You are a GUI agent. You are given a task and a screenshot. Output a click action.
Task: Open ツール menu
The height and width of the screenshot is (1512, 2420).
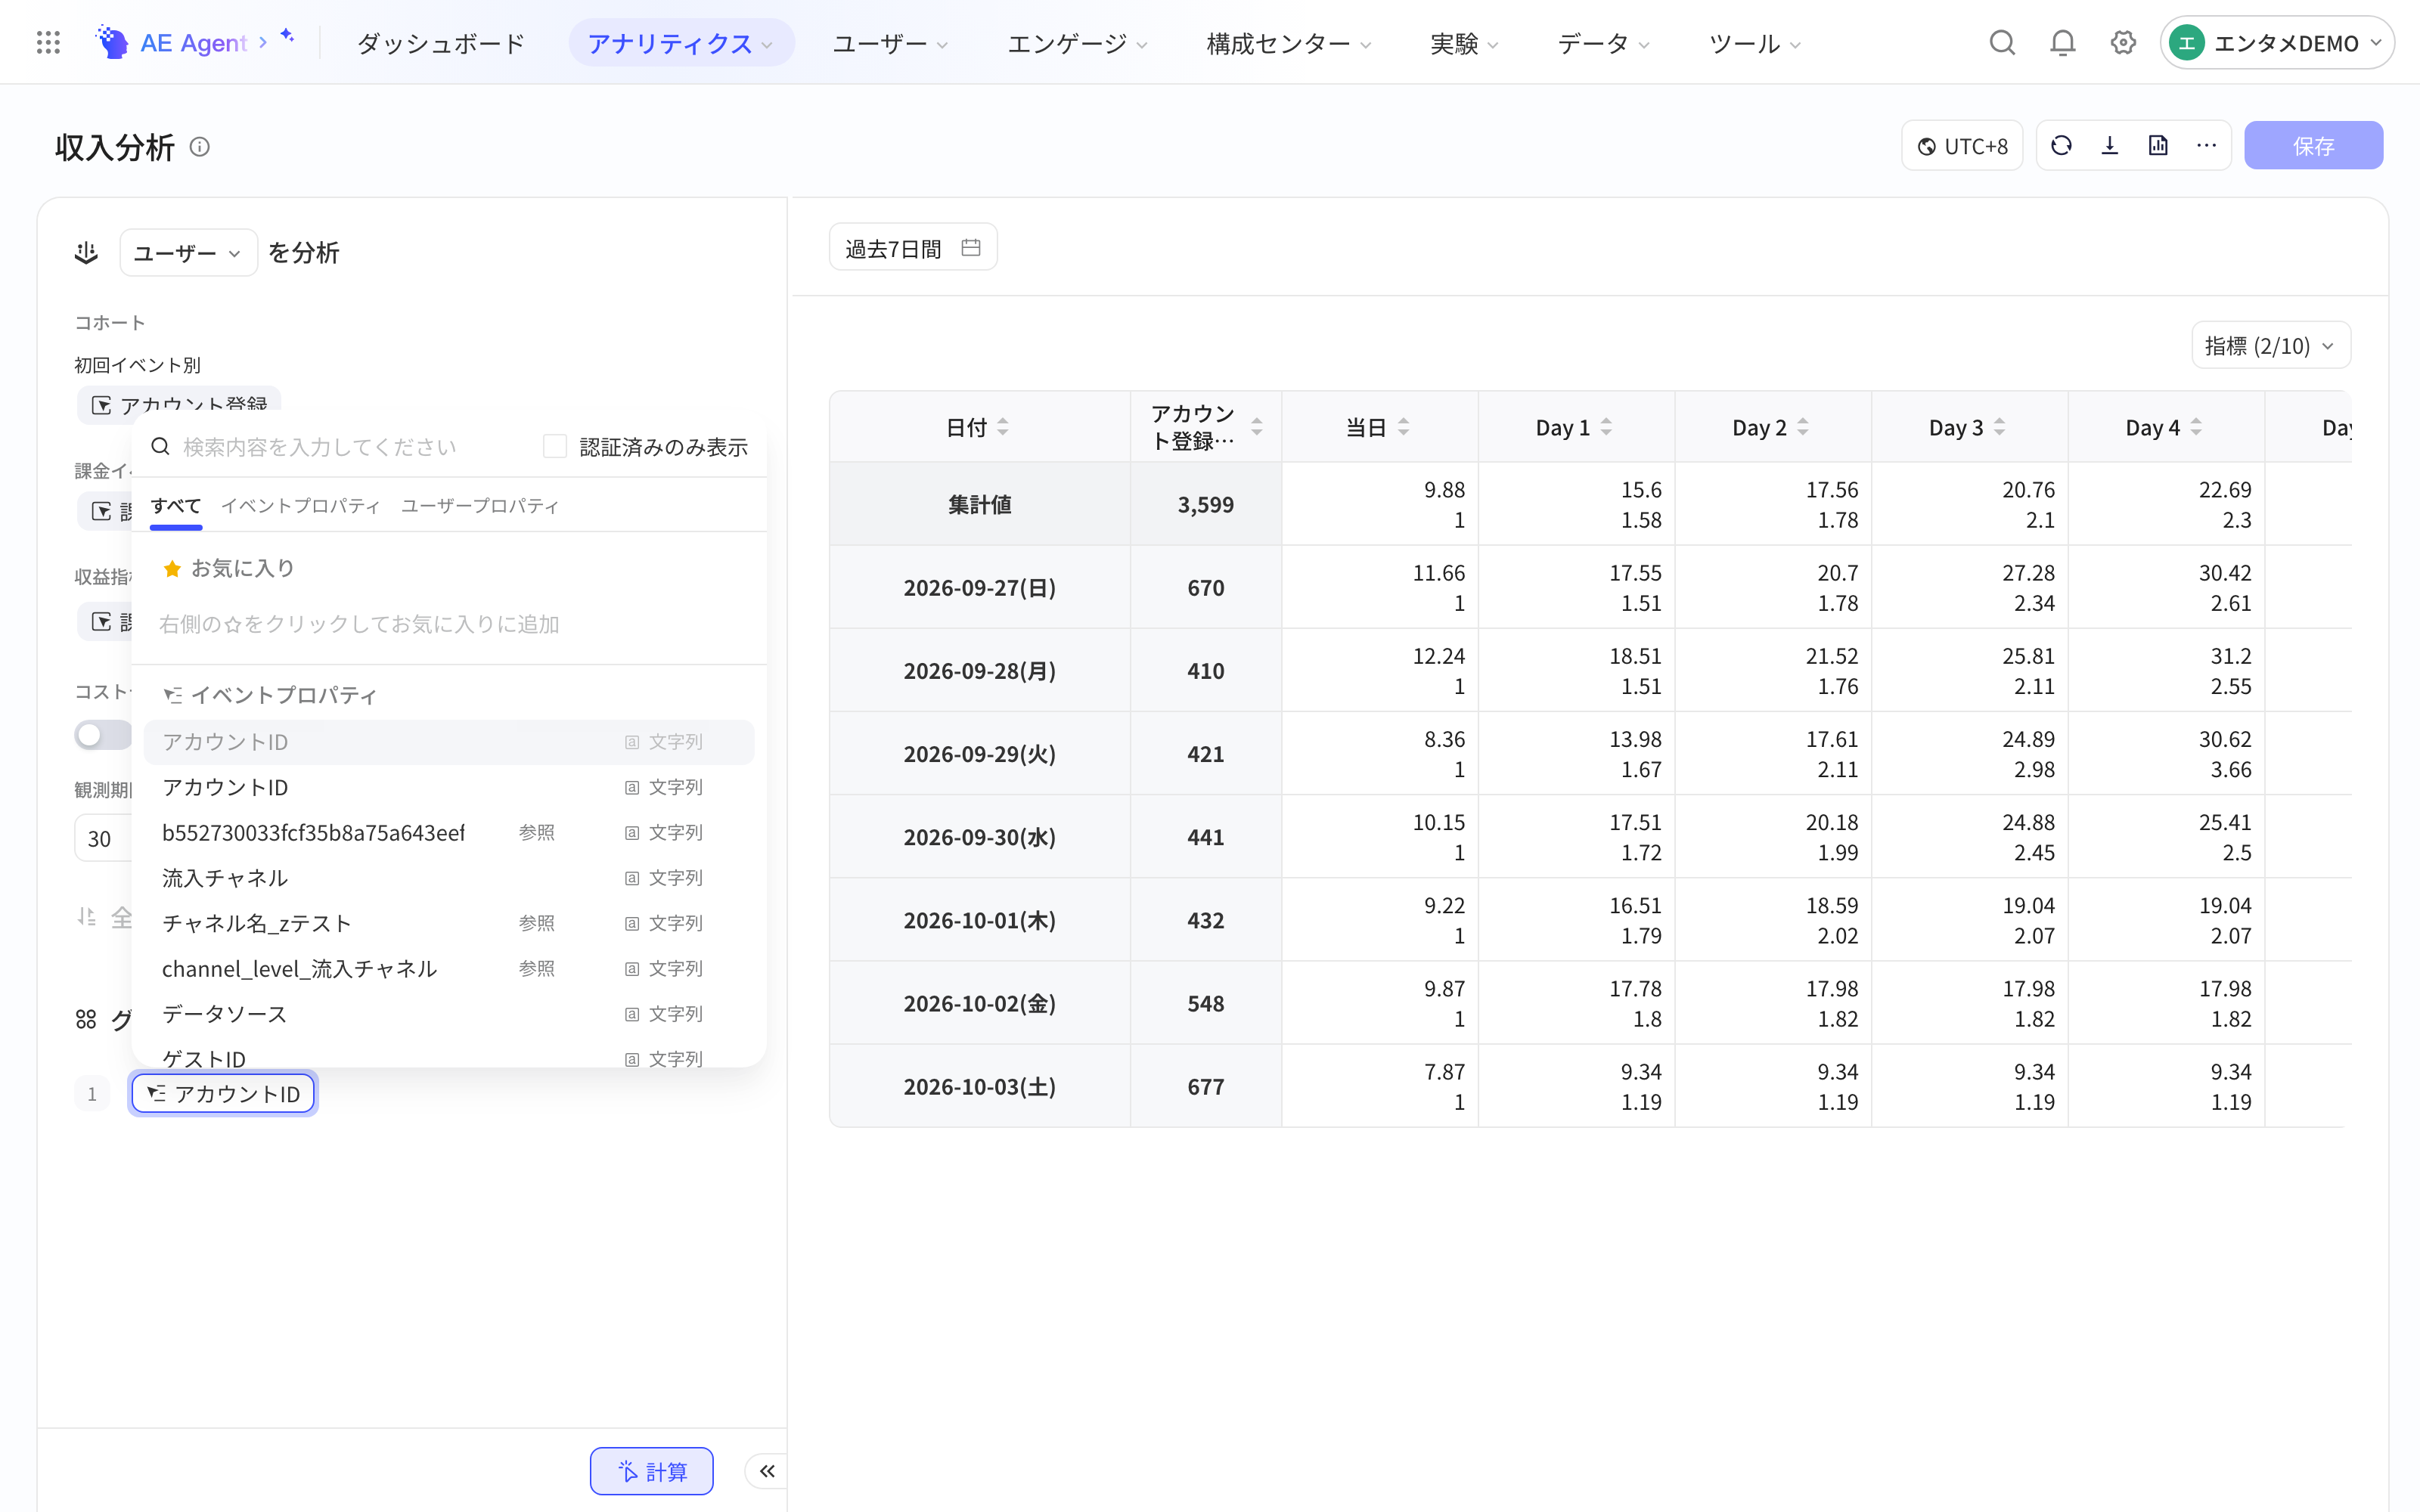[x=1755, y=43]
